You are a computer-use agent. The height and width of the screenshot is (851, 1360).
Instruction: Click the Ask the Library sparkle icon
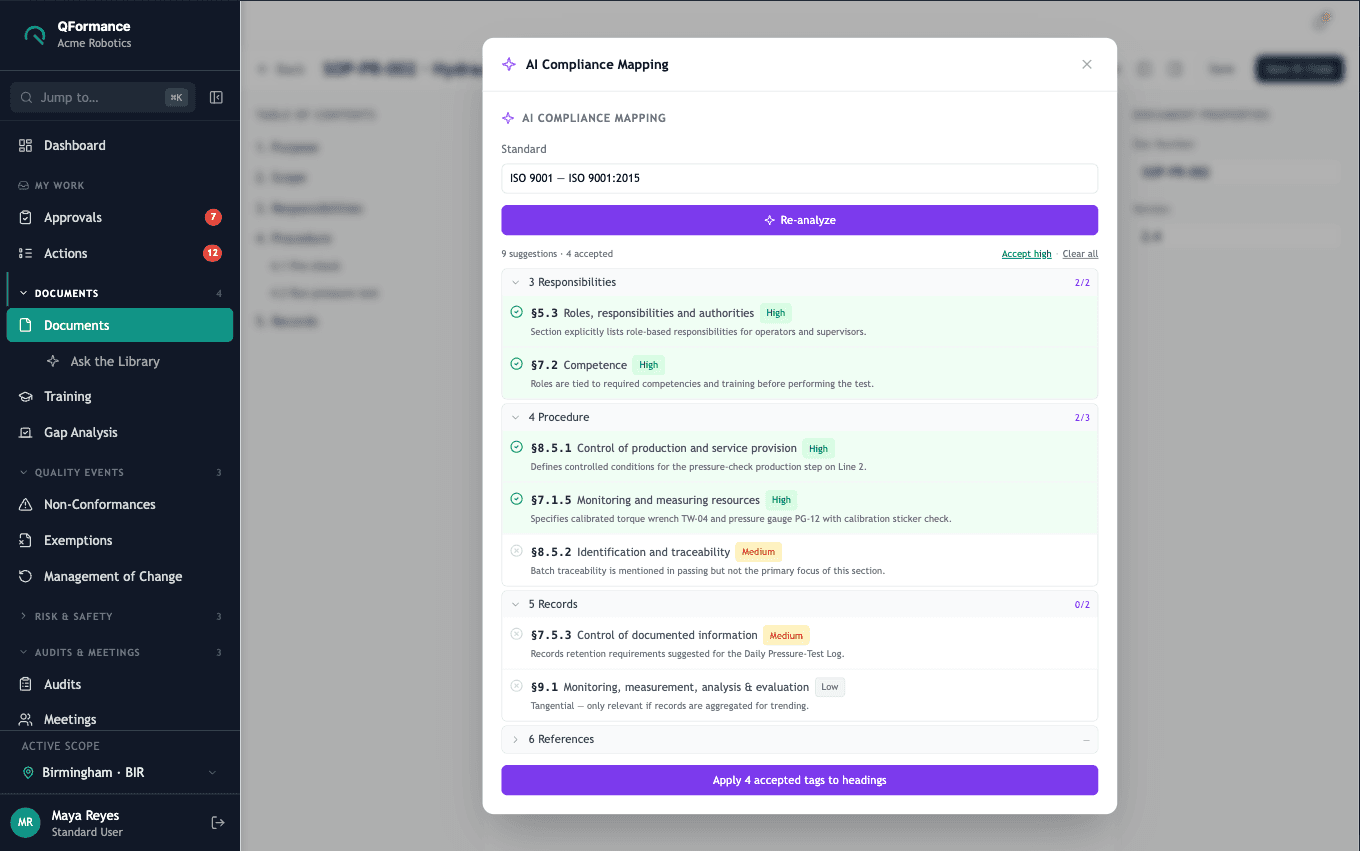point(53,361)
